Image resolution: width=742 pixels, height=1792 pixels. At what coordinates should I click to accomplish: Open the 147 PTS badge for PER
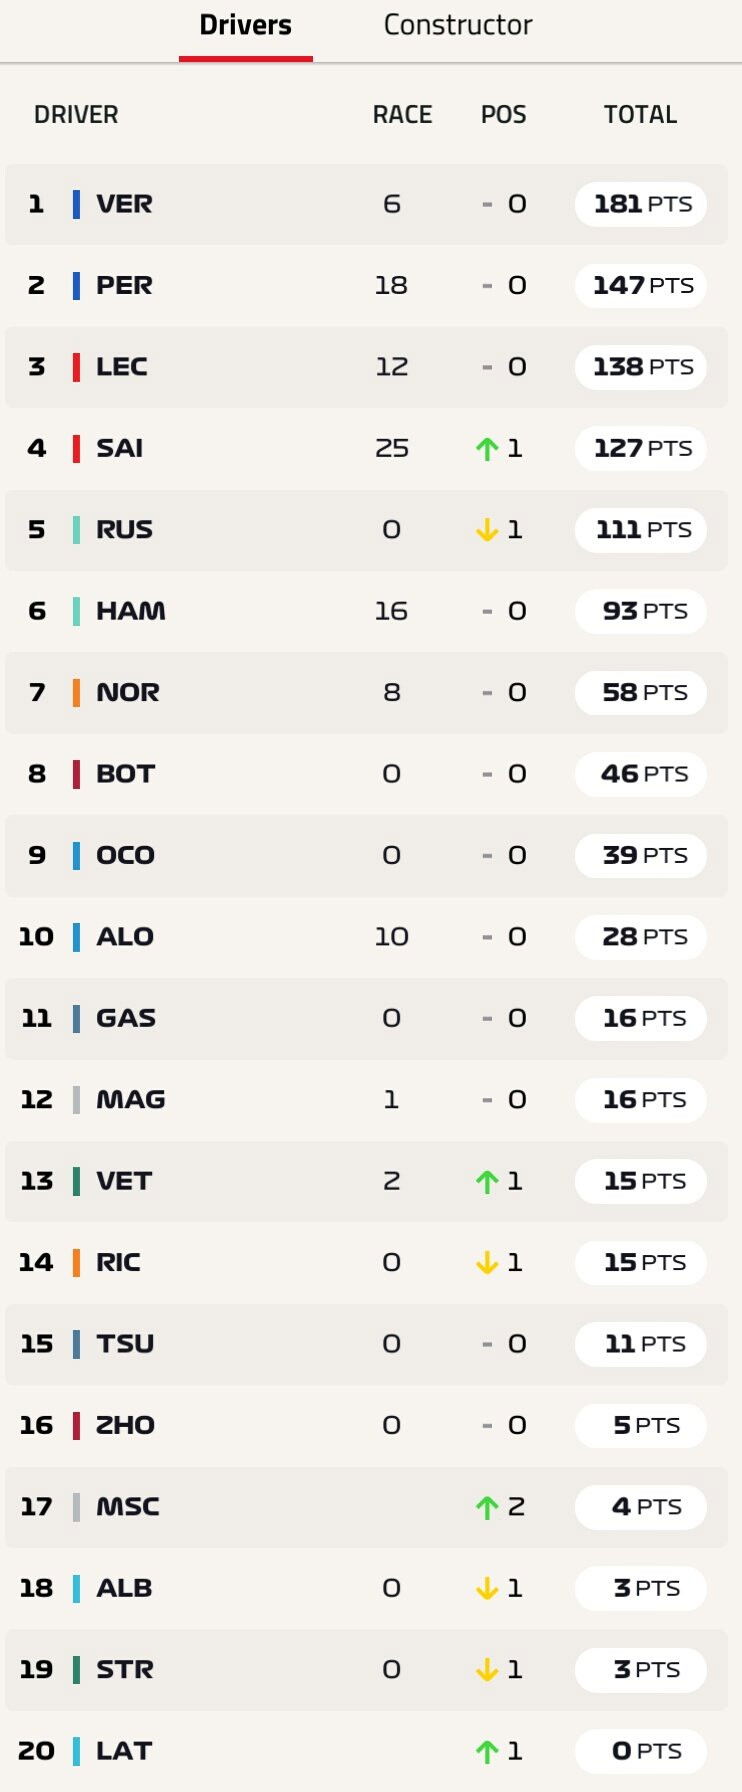(x=641, y=286)
